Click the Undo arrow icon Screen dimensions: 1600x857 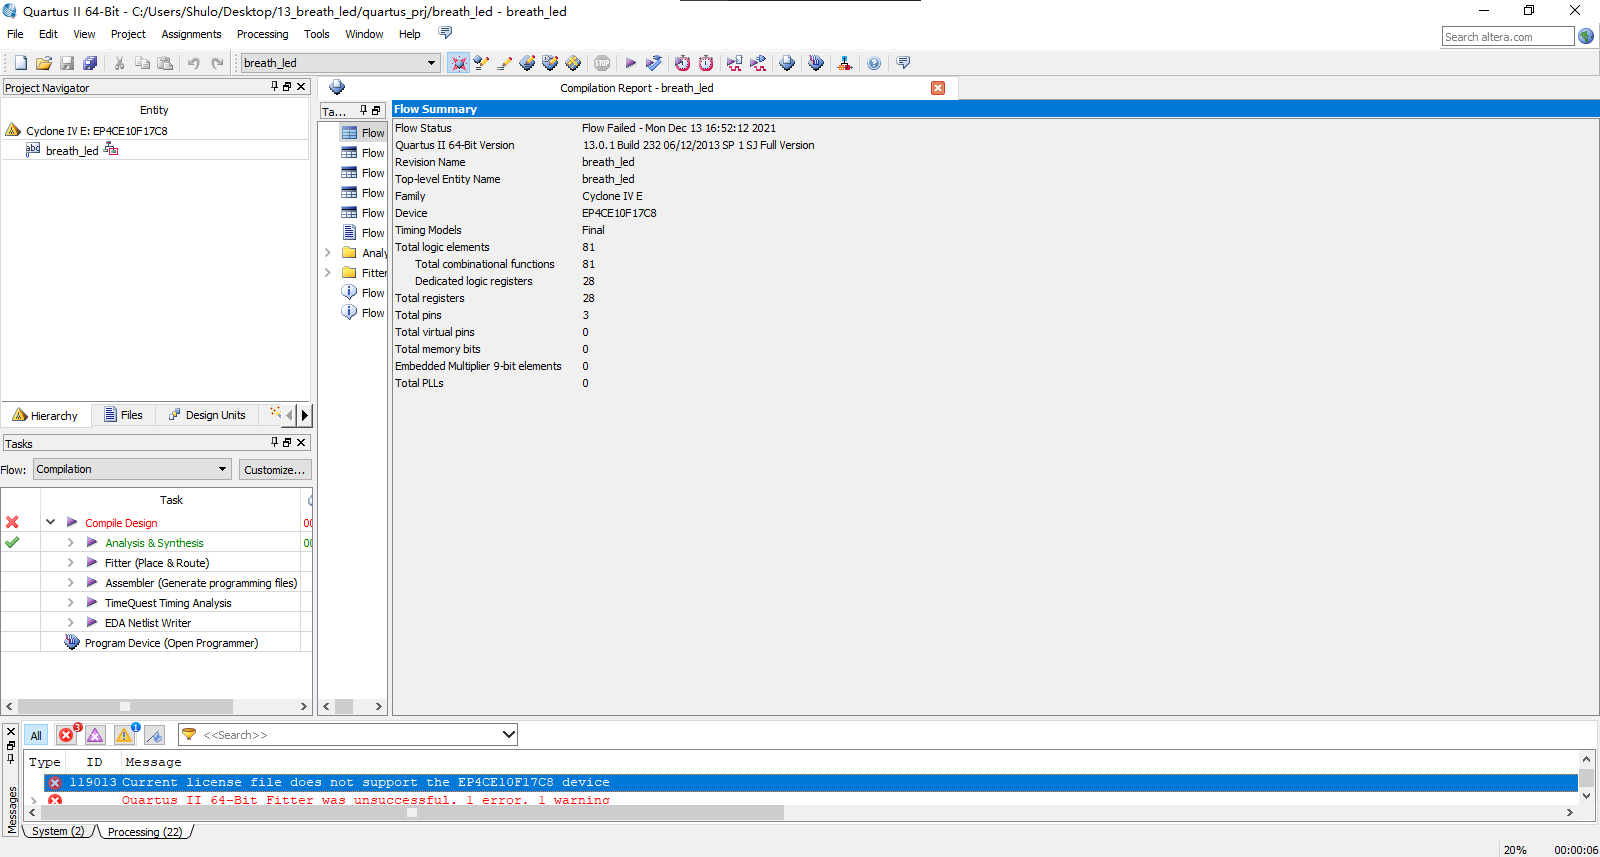pos(194,63)
